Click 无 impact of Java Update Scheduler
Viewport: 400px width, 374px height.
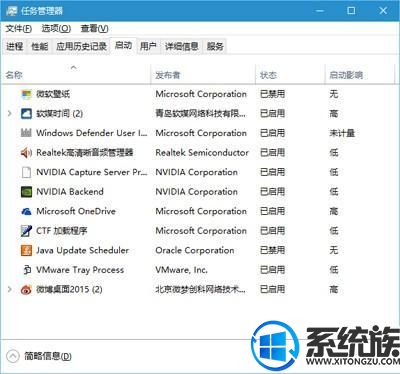pyautogui.click(x=334, y=250)
